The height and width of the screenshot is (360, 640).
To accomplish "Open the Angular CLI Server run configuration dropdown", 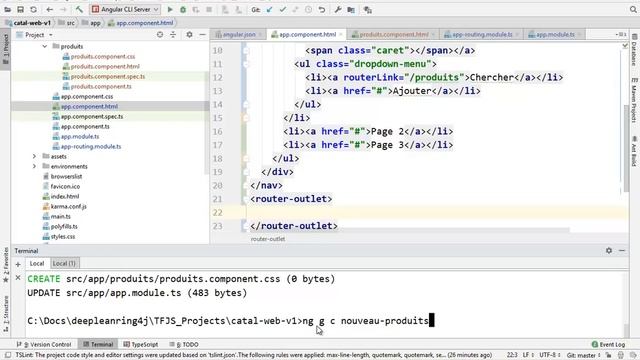I will [125, 9].
